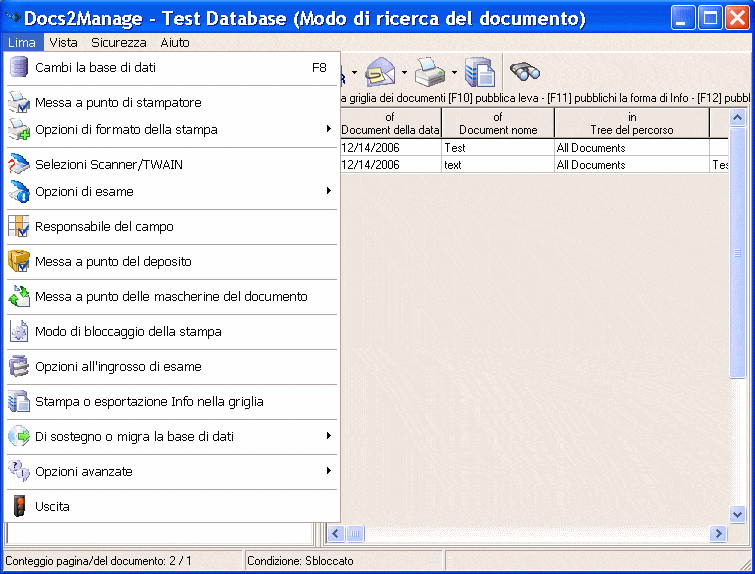755x574 pixels.
Task: Click the scan options icon beside Opzioni di esame
Action: point(19,191)
